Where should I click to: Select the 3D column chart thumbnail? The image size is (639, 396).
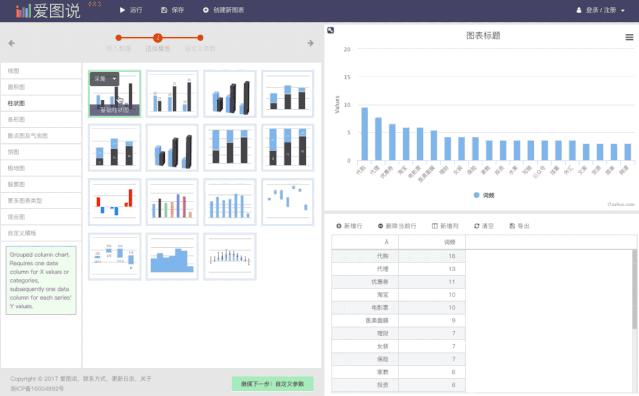(230, 94)
